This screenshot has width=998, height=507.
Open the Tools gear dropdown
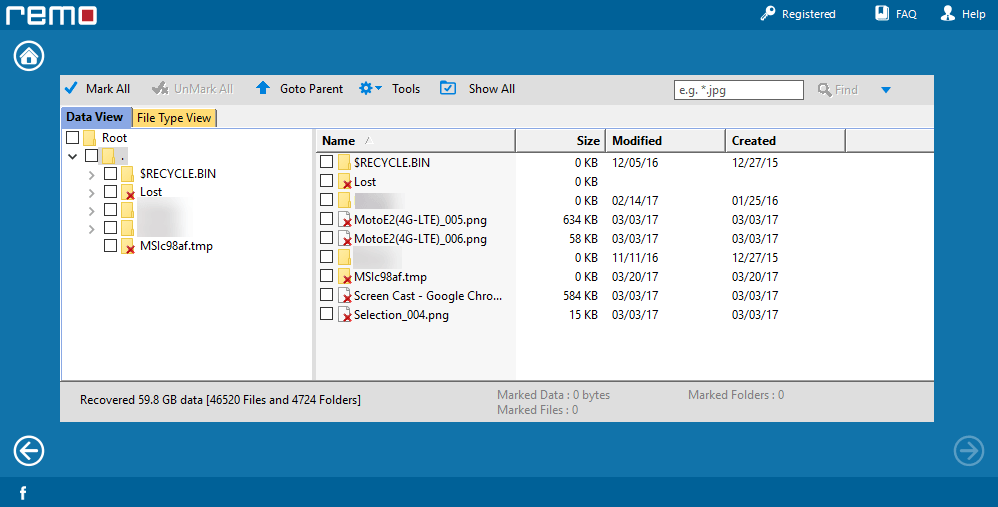pos(370,88)
